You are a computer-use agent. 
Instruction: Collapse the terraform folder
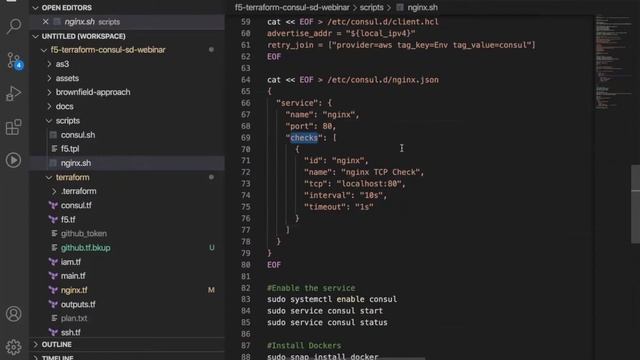pyautogui.click(x=49, y=177)
